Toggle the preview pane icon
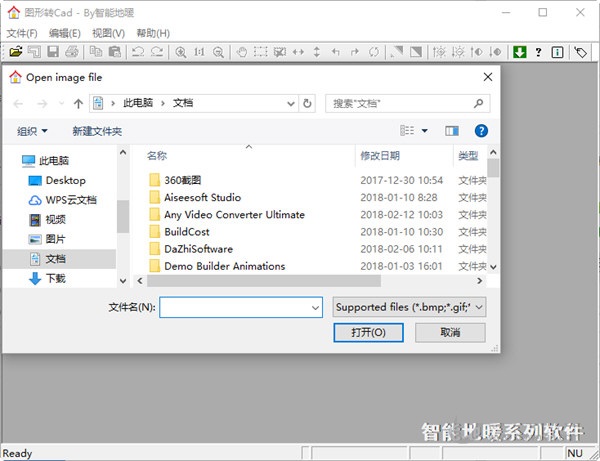600x461 pixels. [x=452, y=131]
